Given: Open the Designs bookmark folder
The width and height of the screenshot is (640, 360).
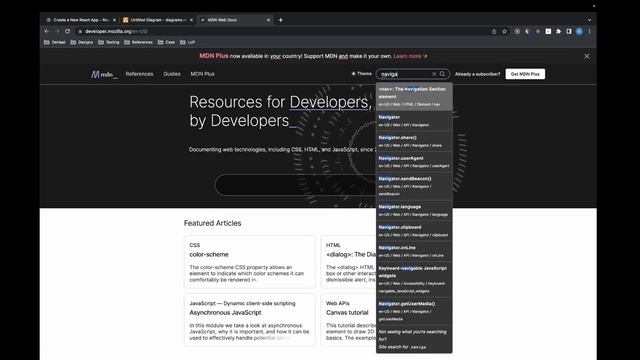Looking at the screenshot, I should [82, 42].
